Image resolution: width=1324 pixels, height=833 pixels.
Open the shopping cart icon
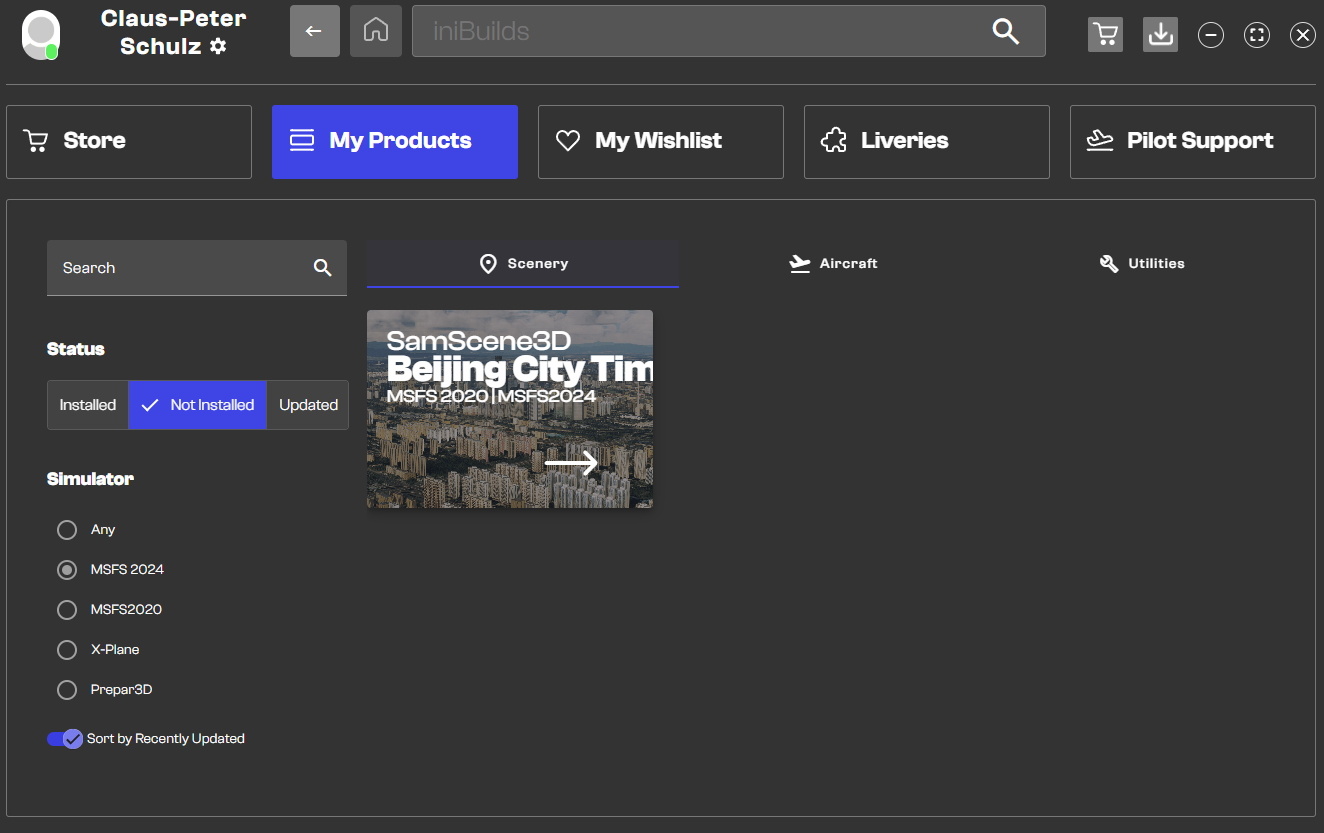1105,34
